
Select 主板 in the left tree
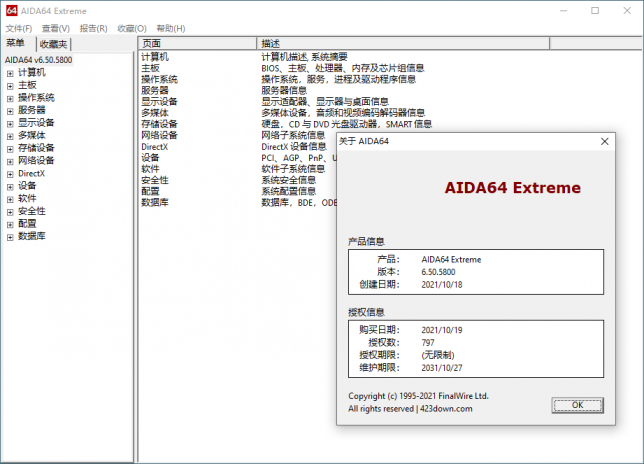pos(27,85)
